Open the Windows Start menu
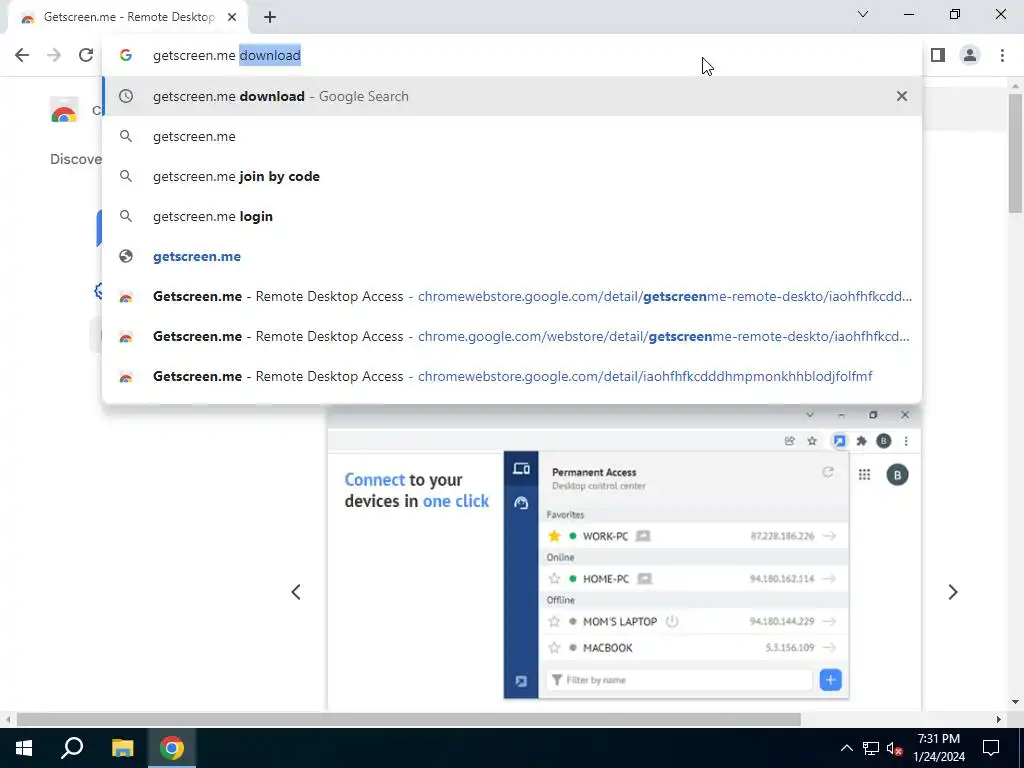 tap(24, 748)
